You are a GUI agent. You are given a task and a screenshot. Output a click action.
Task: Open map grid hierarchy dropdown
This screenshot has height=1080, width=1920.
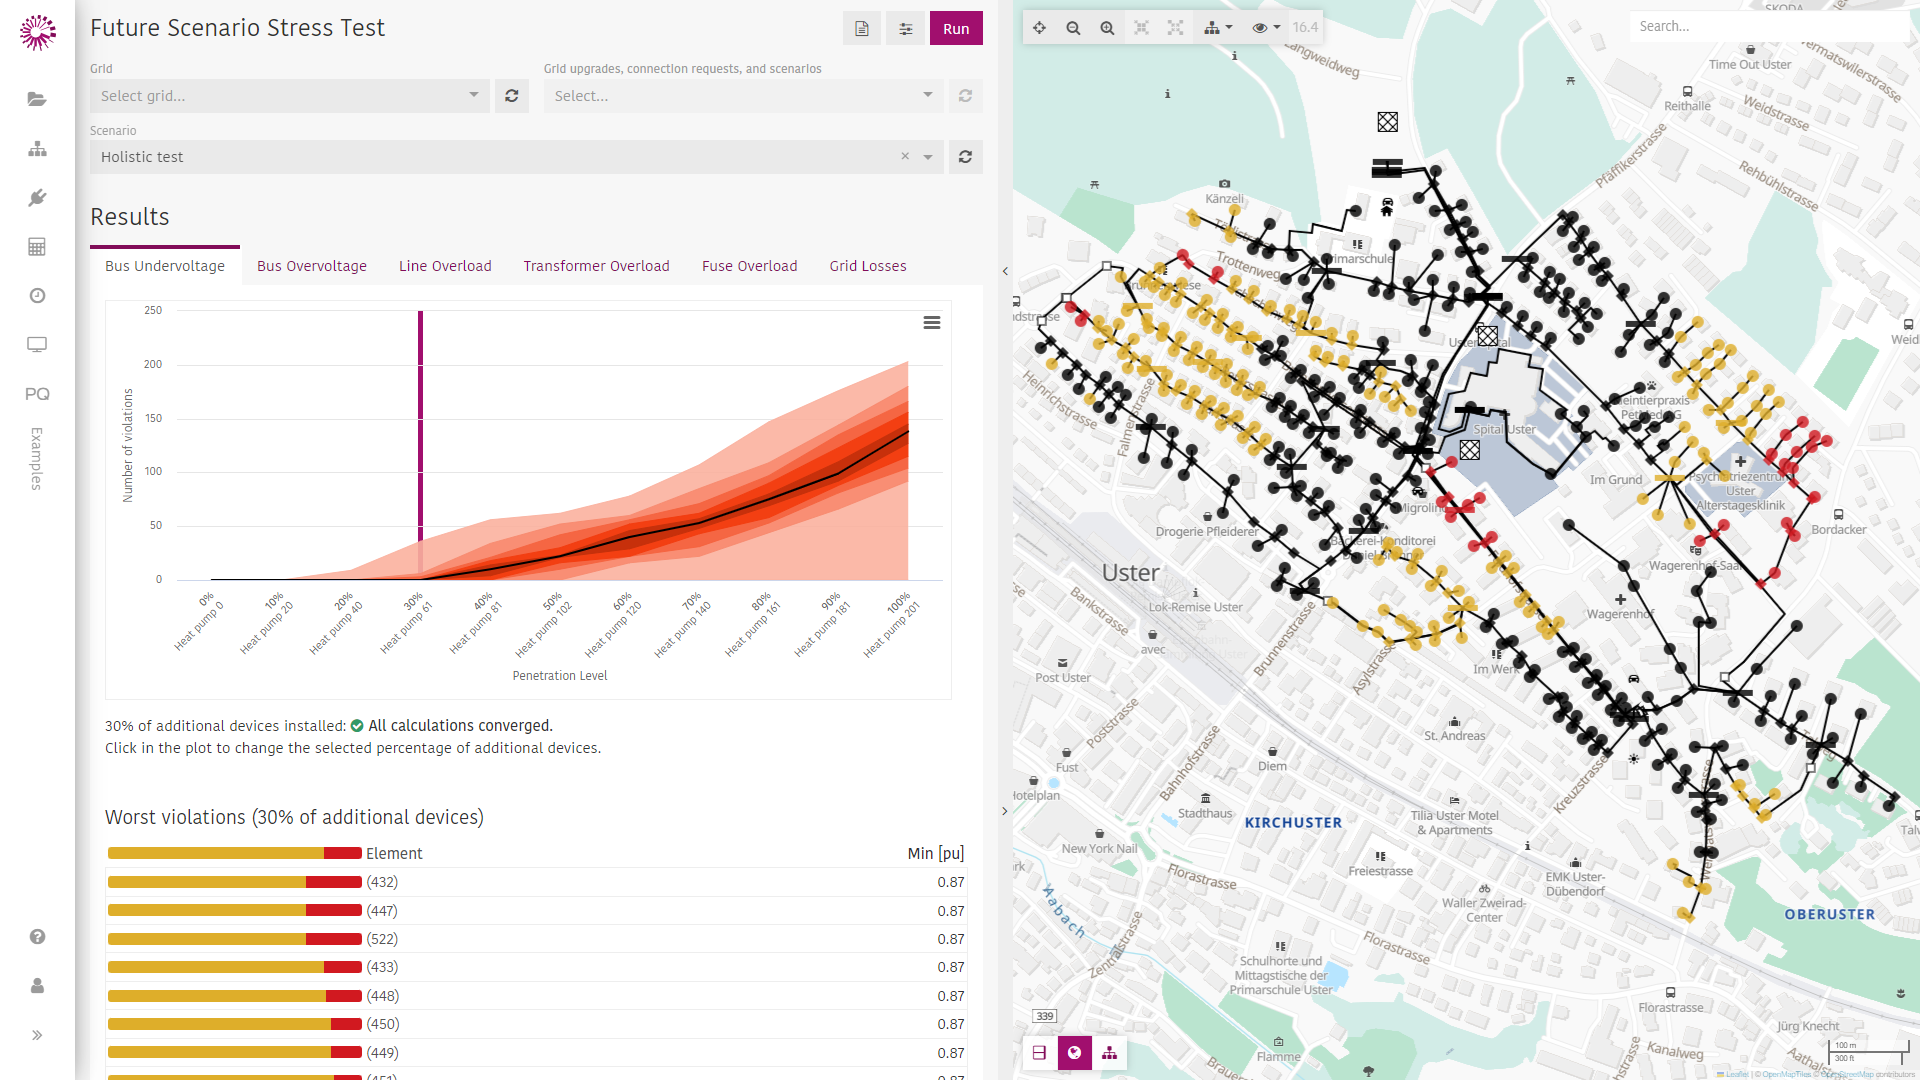pyautogui.click(x=1218, y=28)
